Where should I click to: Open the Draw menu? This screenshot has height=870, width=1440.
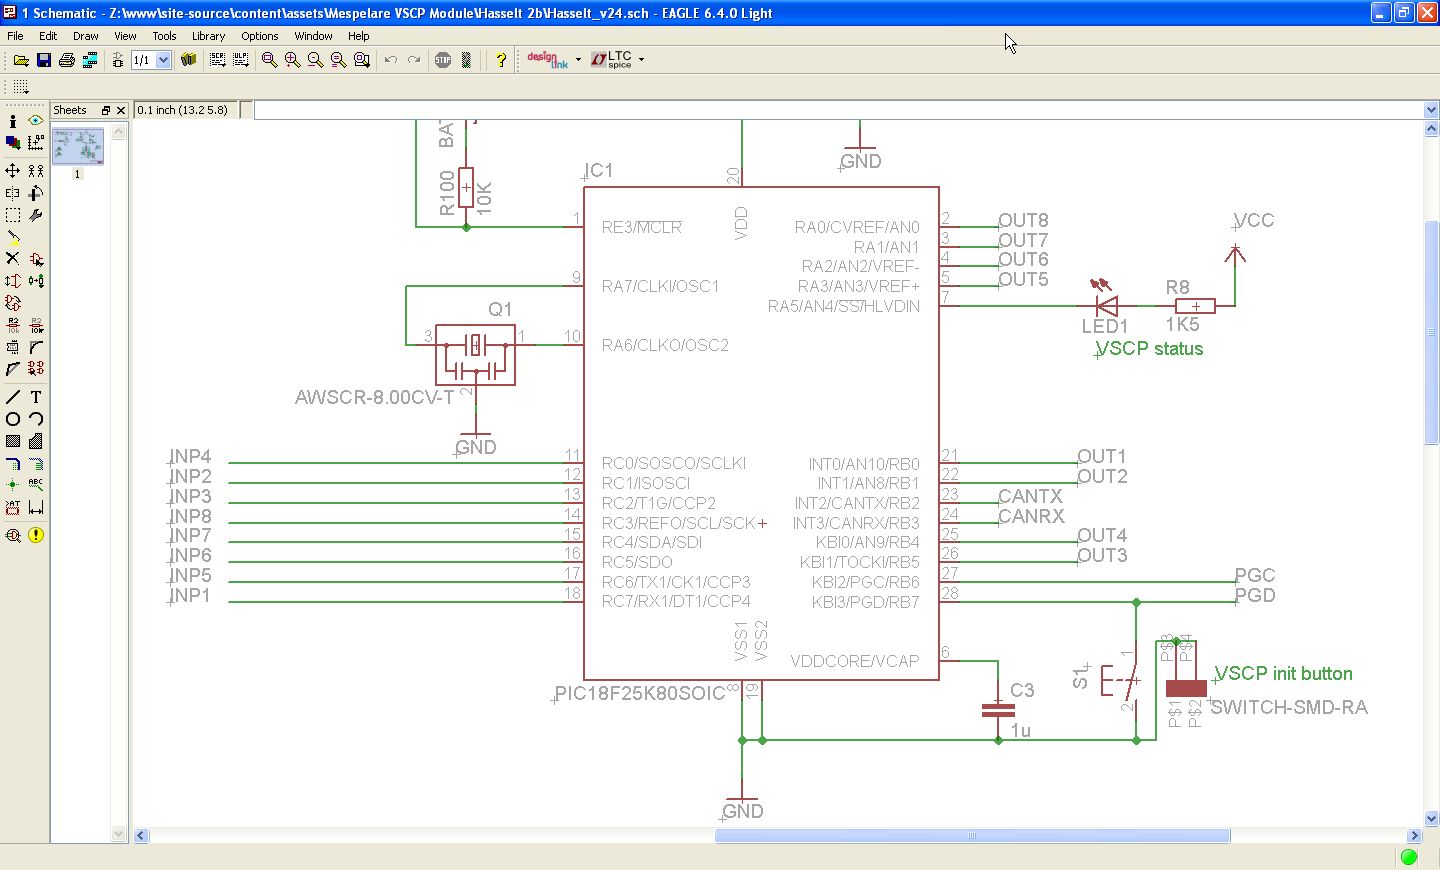point(85,36)
